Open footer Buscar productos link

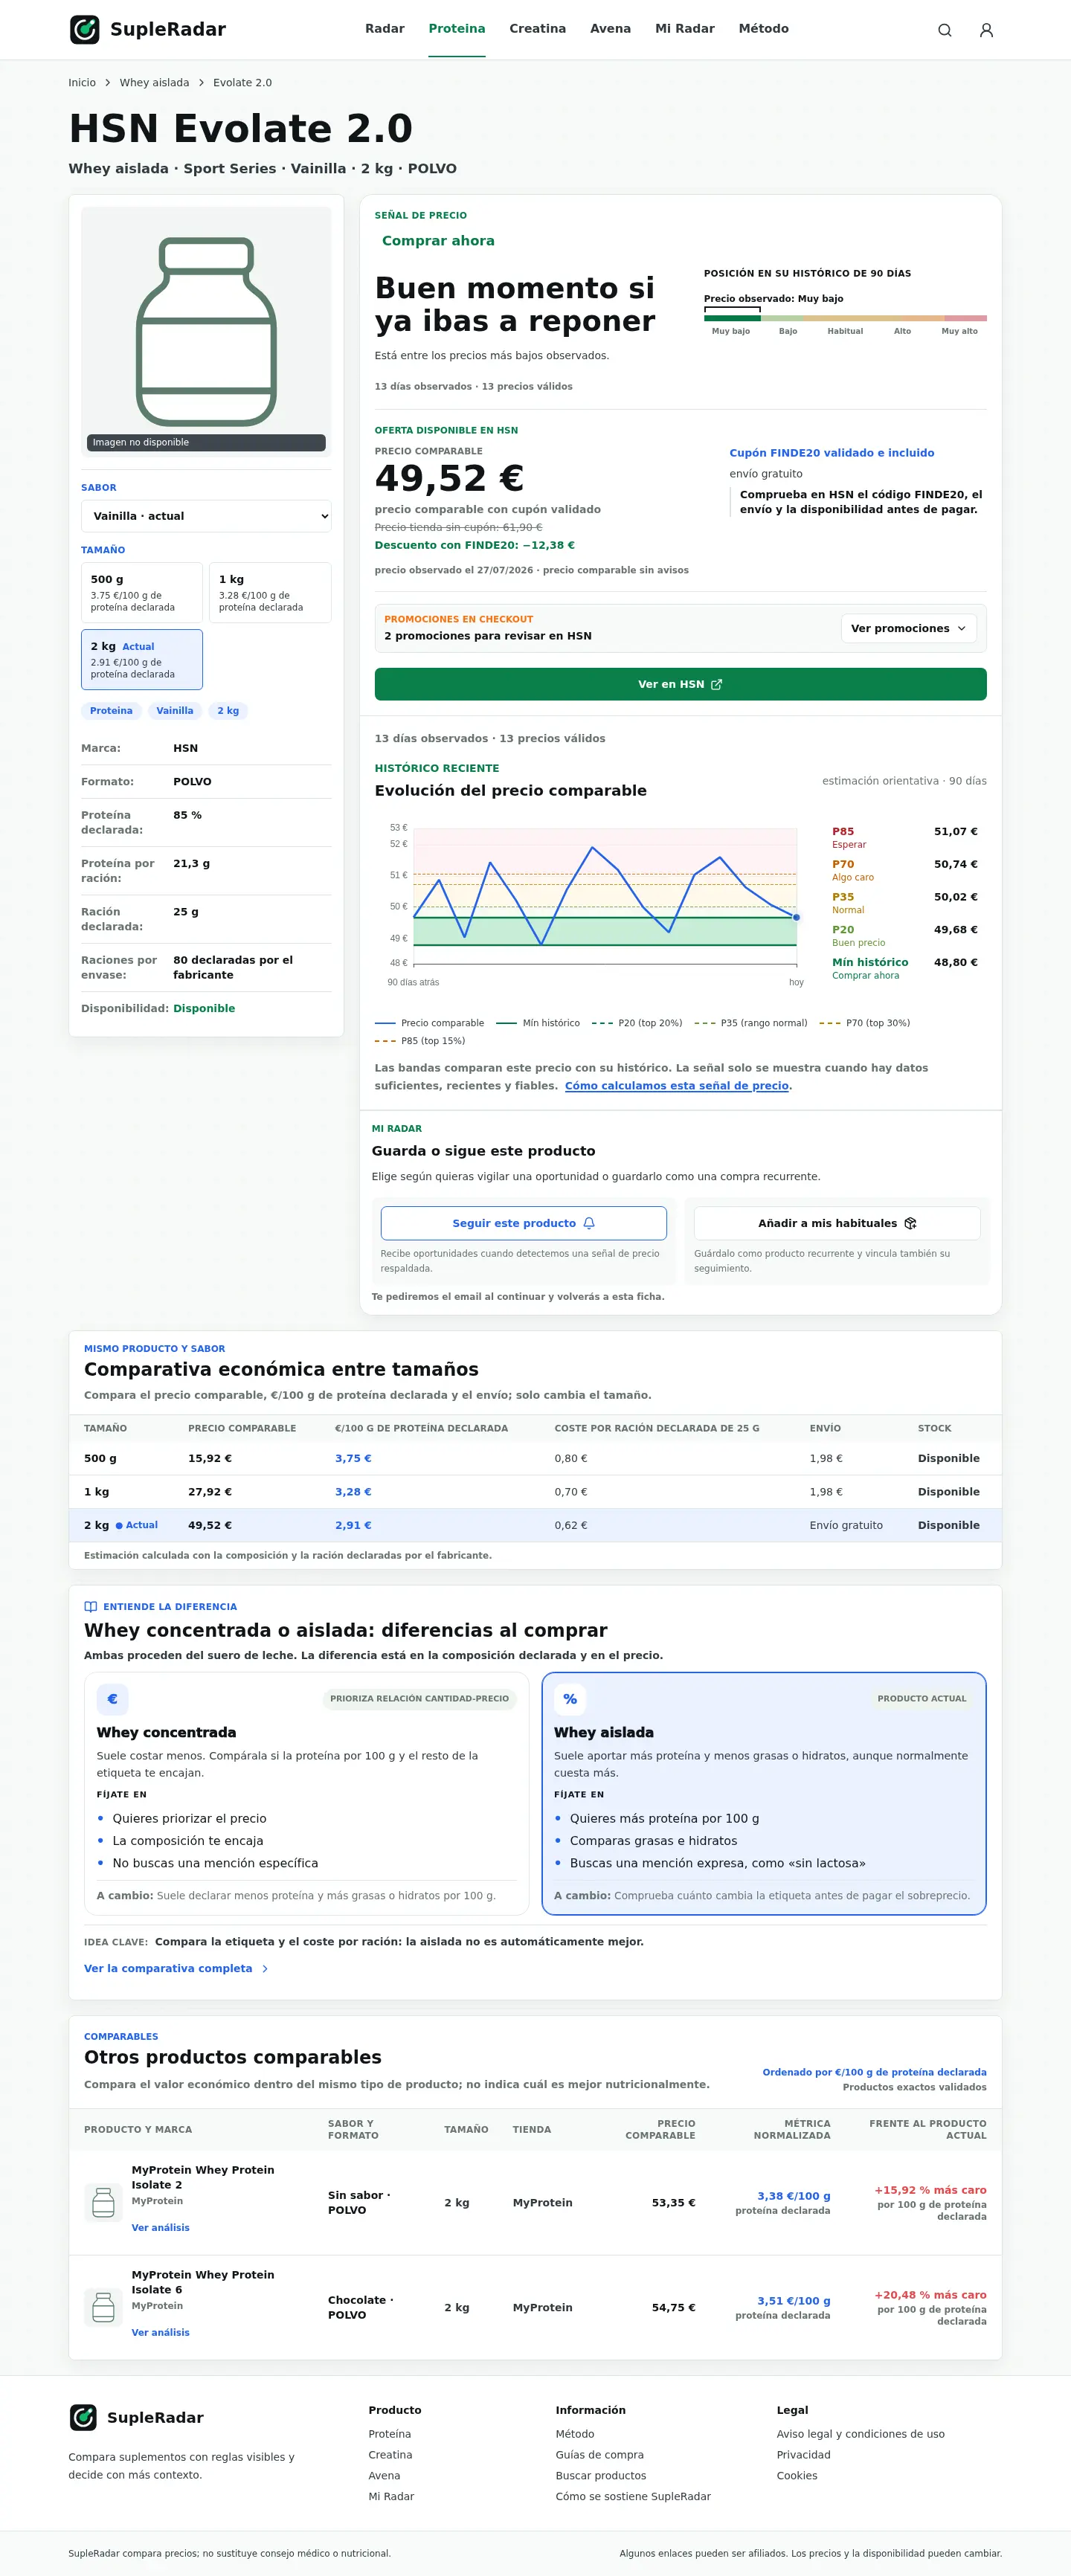(600, 2476)
